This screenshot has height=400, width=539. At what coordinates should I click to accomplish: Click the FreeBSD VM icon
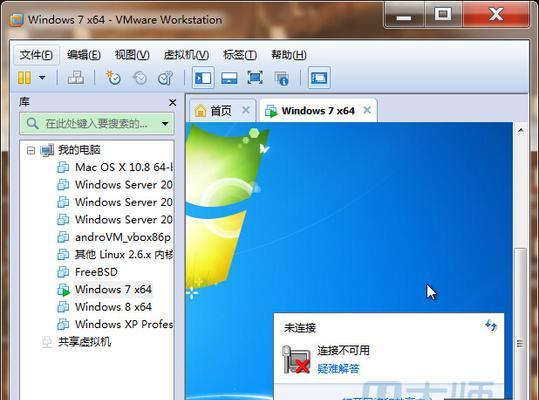tap(63, 272)
